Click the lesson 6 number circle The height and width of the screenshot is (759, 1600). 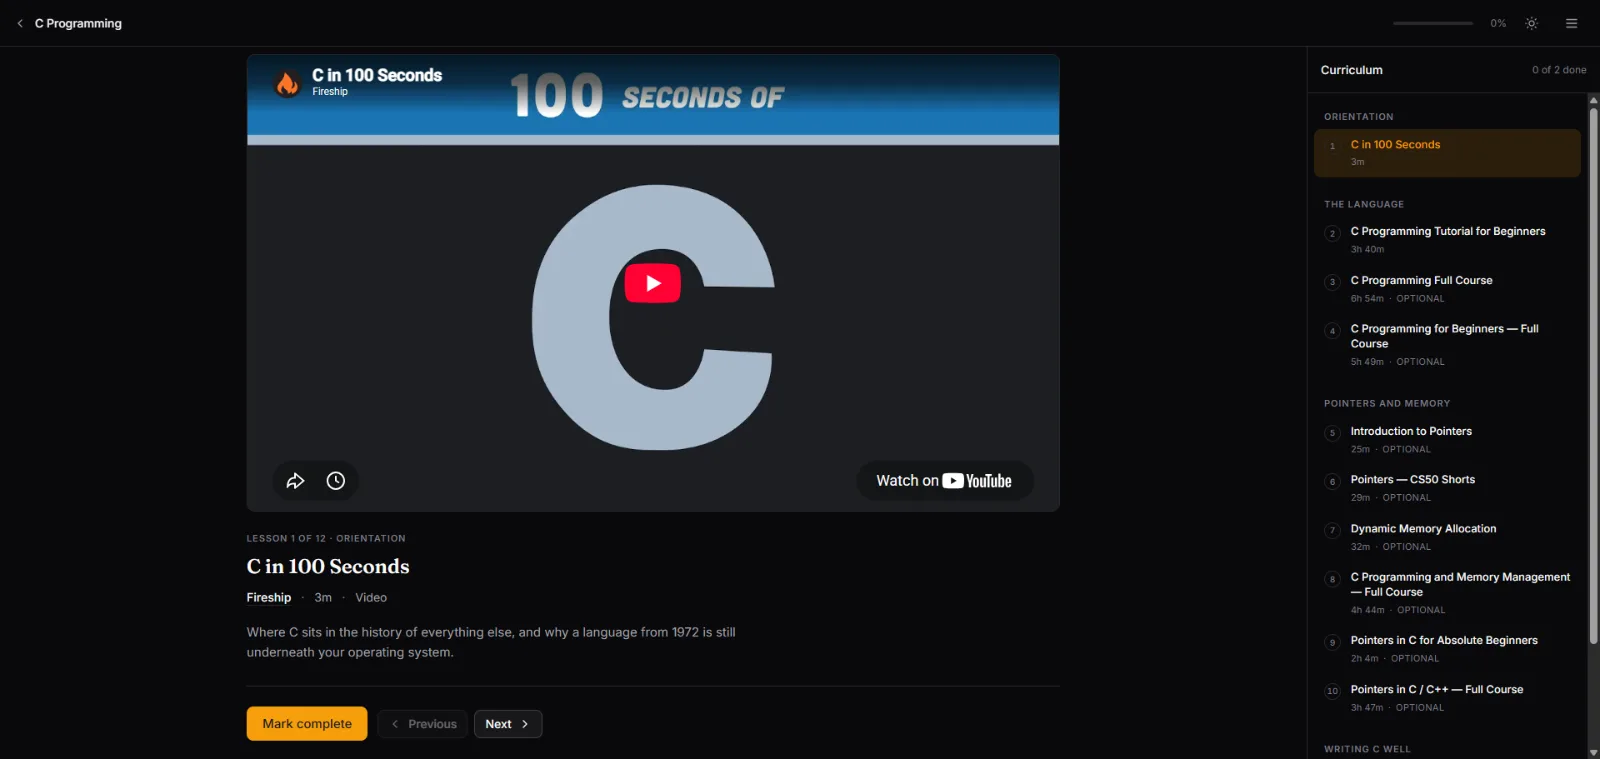point(1332,482)
